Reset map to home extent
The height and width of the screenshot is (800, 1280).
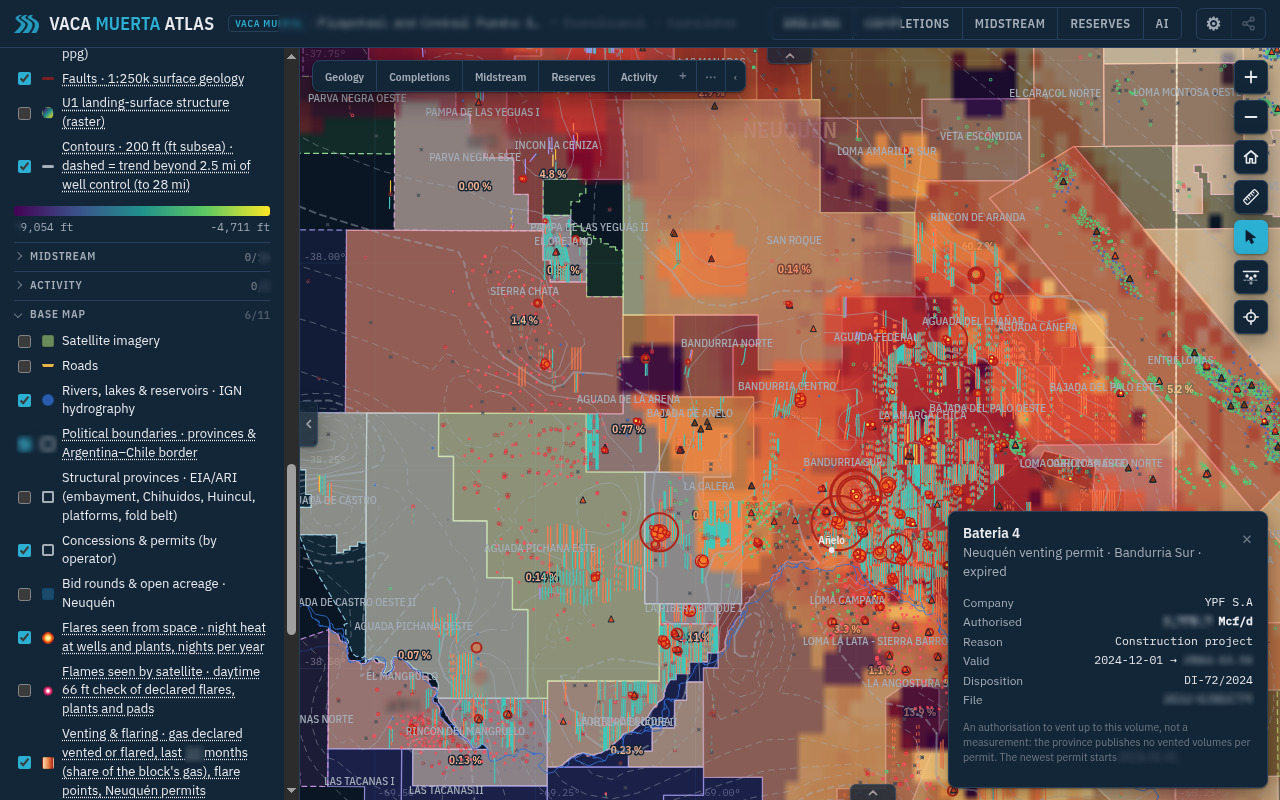click(x=1250, y=157)
